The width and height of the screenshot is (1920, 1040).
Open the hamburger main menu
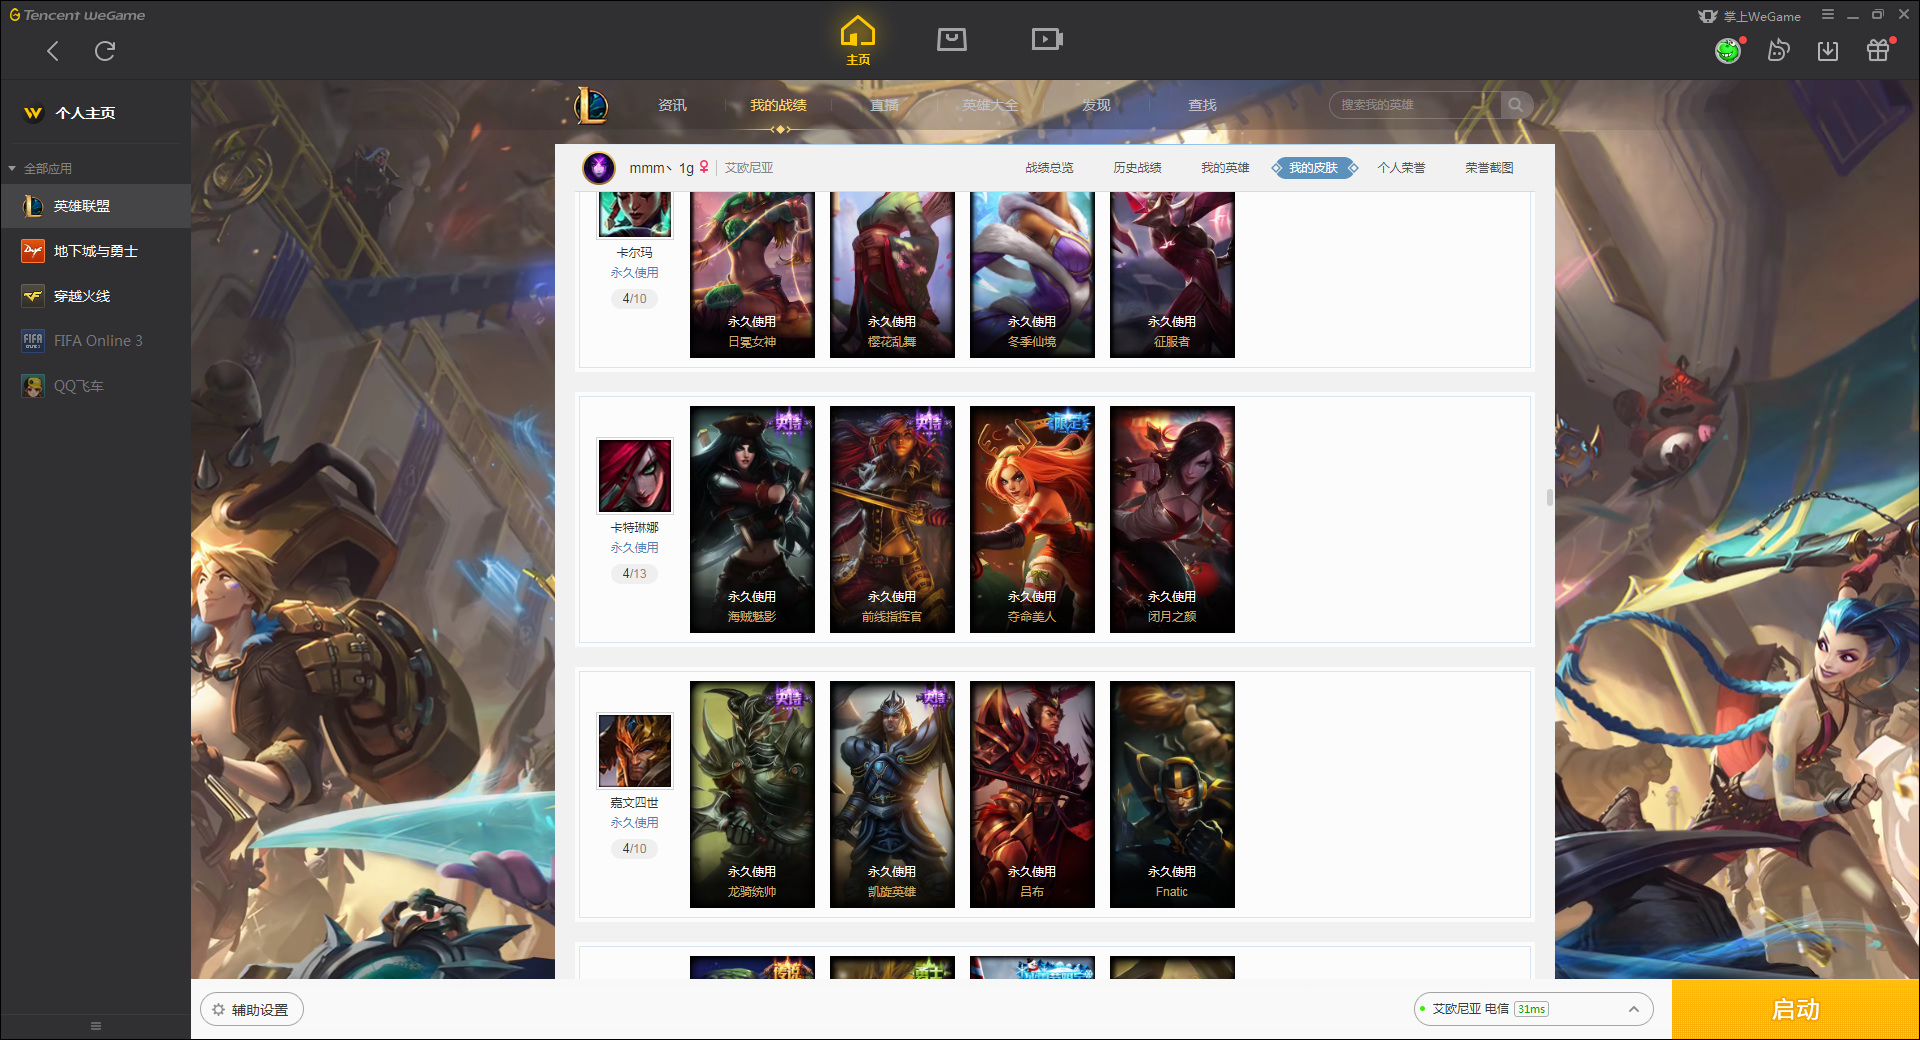tap(1828, 15)
